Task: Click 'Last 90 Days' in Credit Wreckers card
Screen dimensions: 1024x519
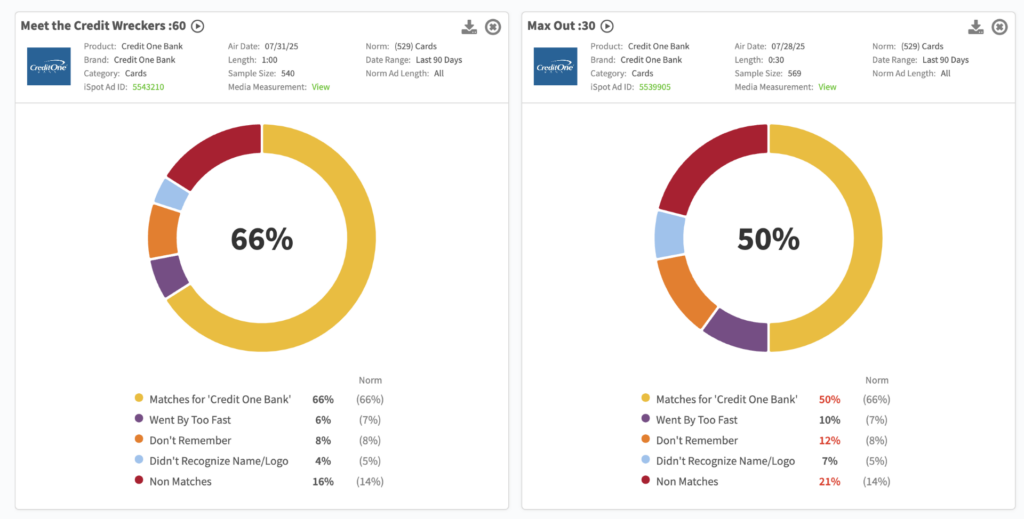Action: point(439,60)
